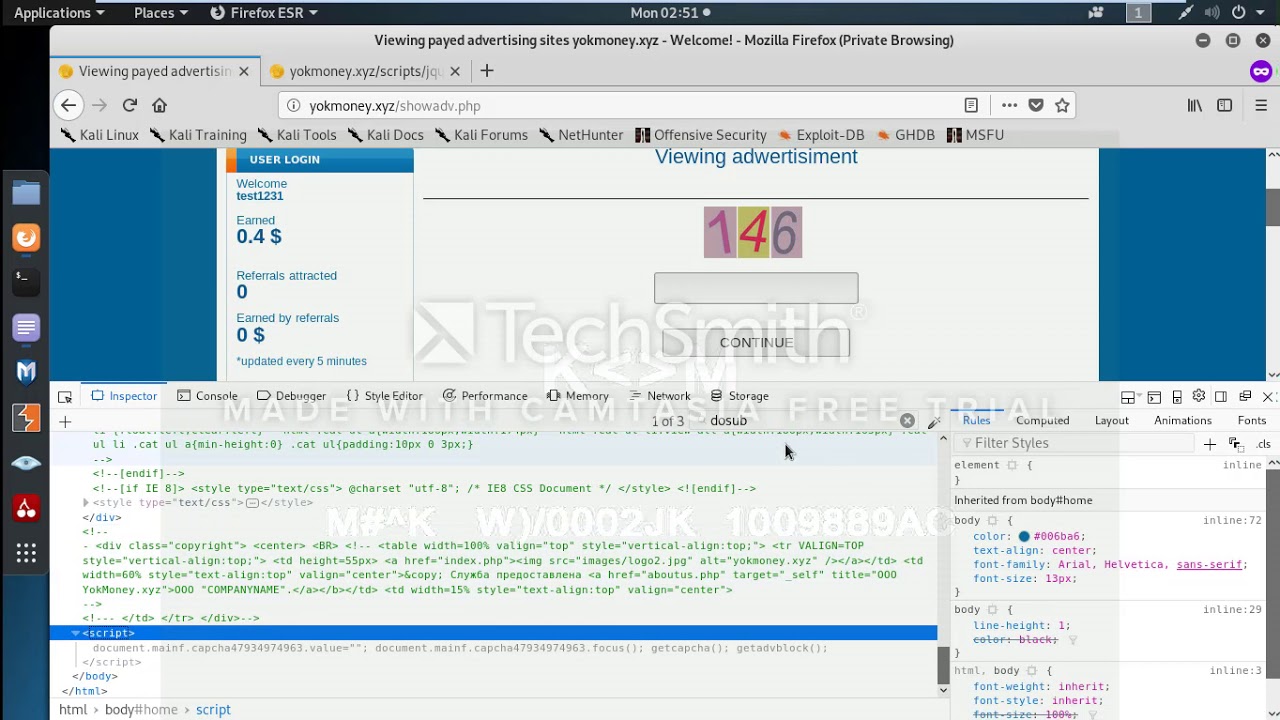Open Firefox ESR app menu in top bar
Screen dimensions: 1280x720
coord(264,13)
